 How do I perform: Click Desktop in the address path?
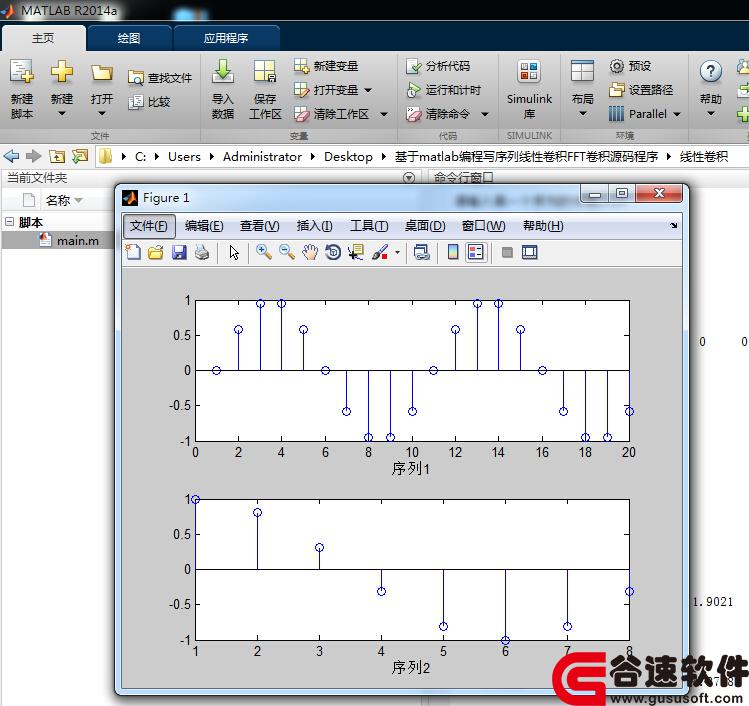coord(348,157)
